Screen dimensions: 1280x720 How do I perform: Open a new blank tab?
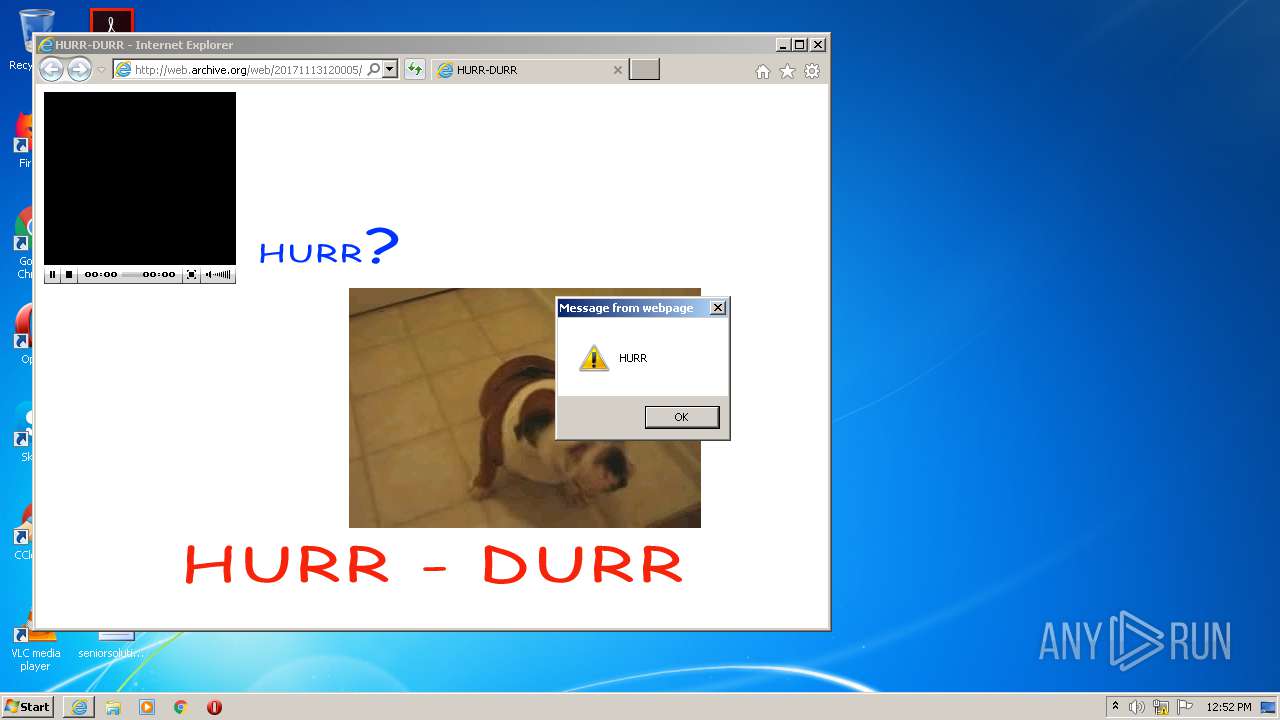[644, 70]
